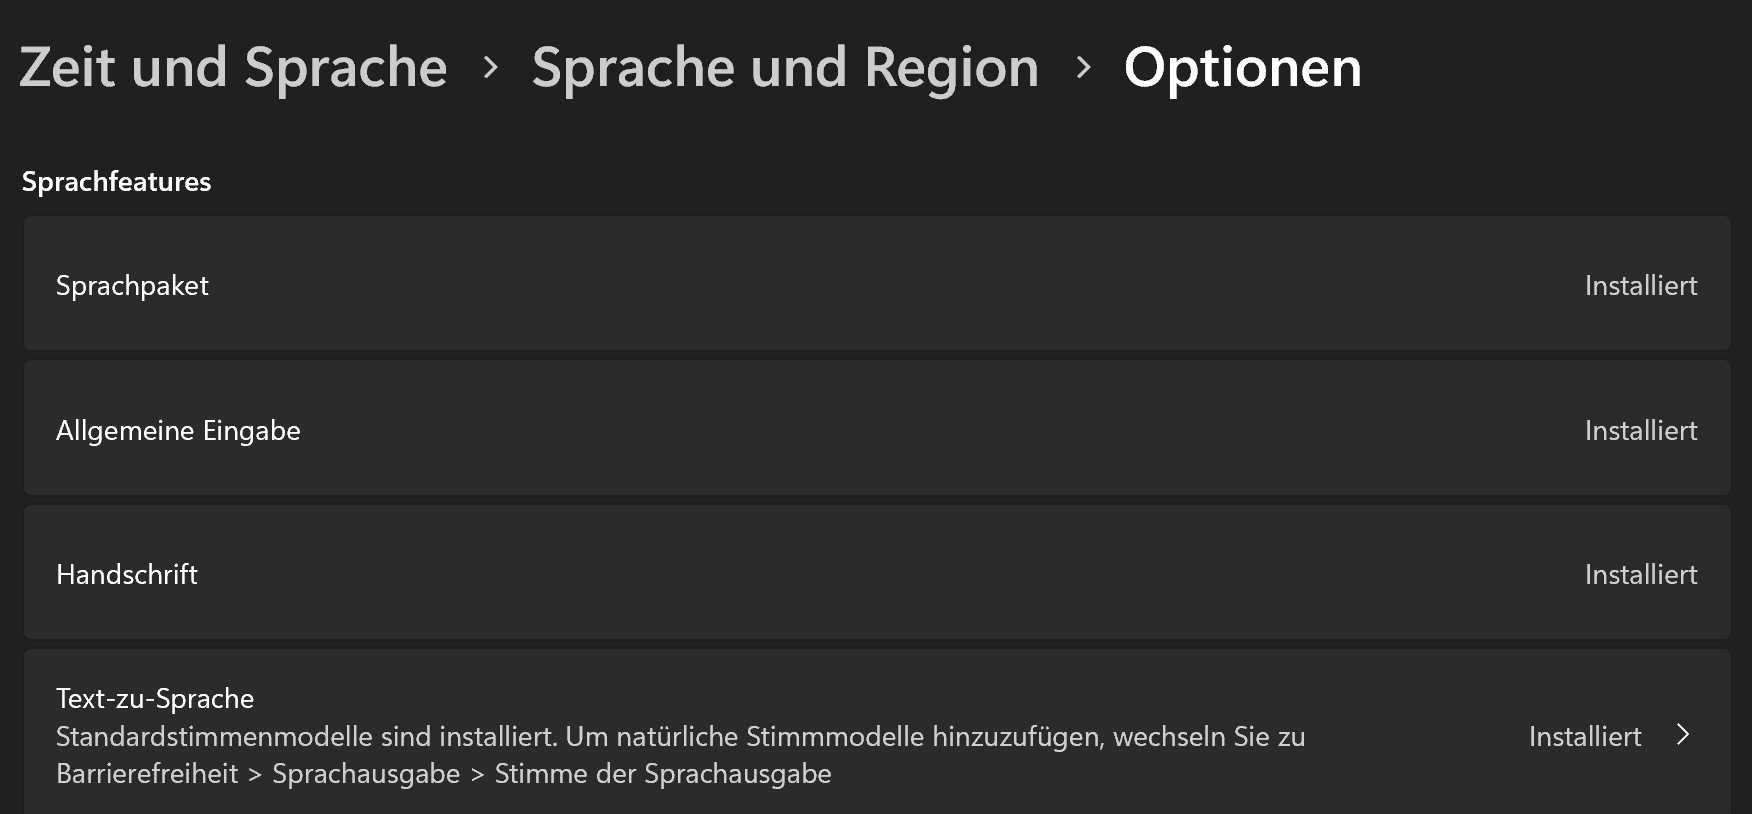Select the Handschrift label
The height and width of the screenshot is (814, 1752).
coord(127,575)
